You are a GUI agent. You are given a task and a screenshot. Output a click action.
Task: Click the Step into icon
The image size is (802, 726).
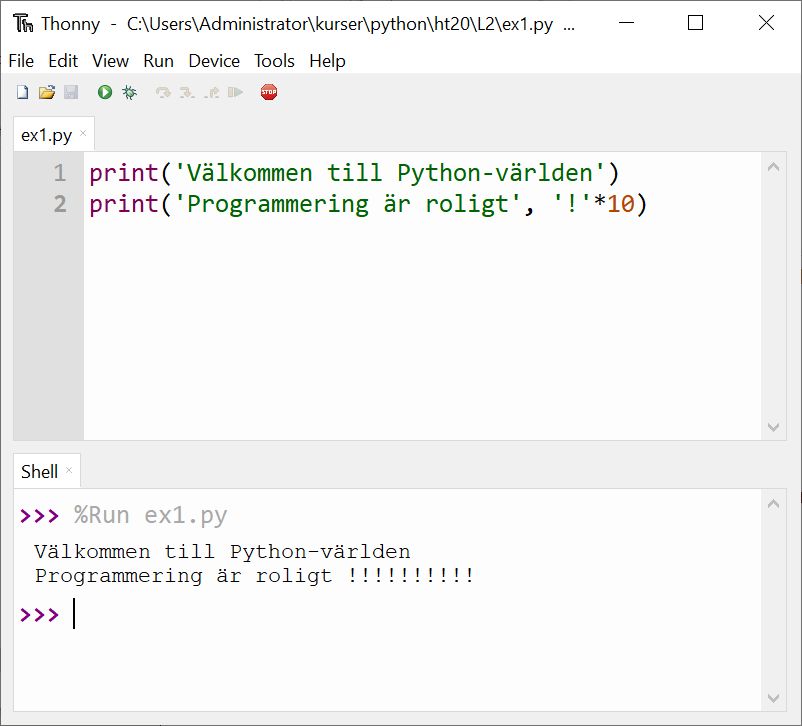click(x=187, y=92)
